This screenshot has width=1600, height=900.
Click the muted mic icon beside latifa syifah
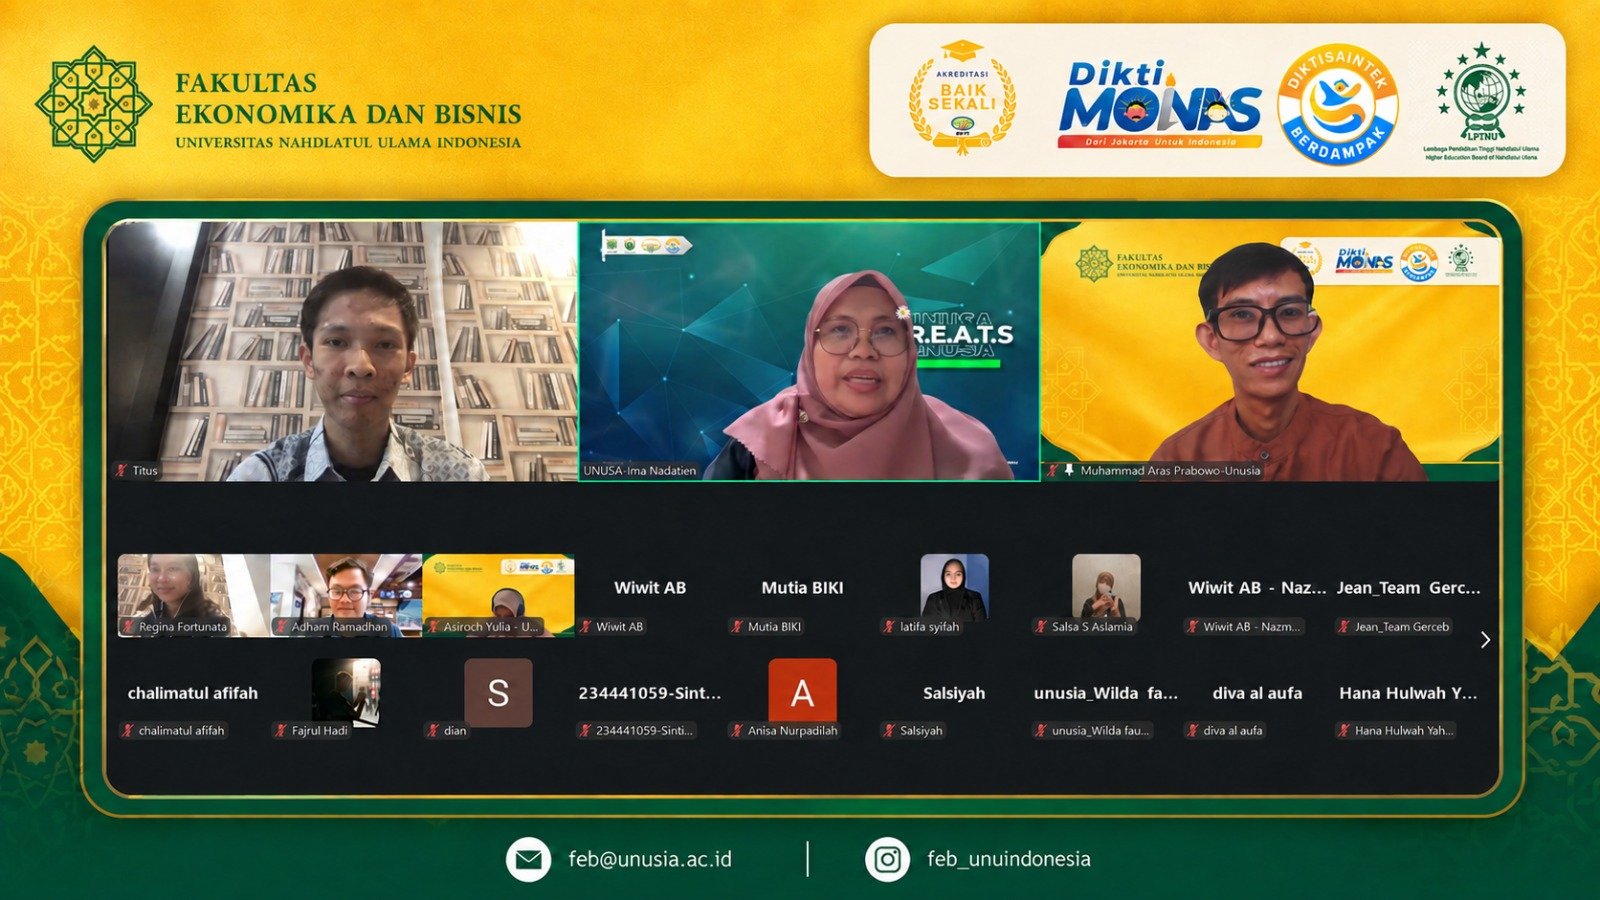889,627
